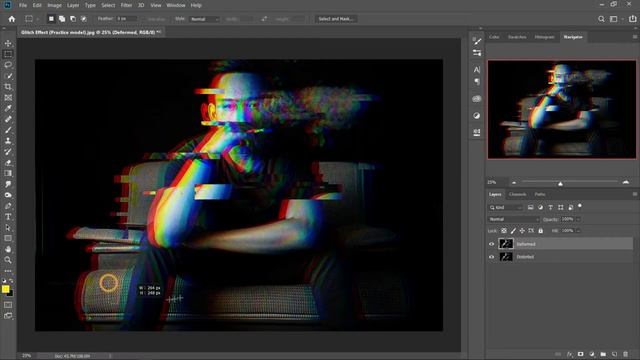Select the Path Selection tool
Image resolution: width=640 pixels, height=360 pixels.
[8, 228]
